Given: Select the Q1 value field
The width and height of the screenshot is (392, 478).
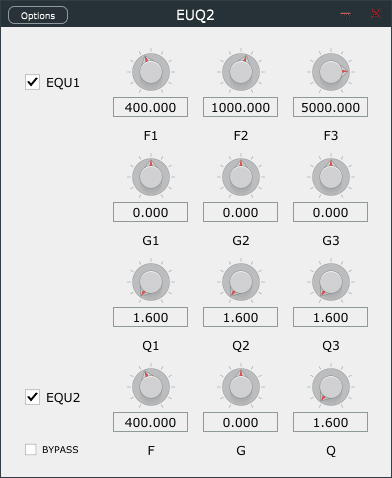Looking at the screenshot, I should click(150, 317).
